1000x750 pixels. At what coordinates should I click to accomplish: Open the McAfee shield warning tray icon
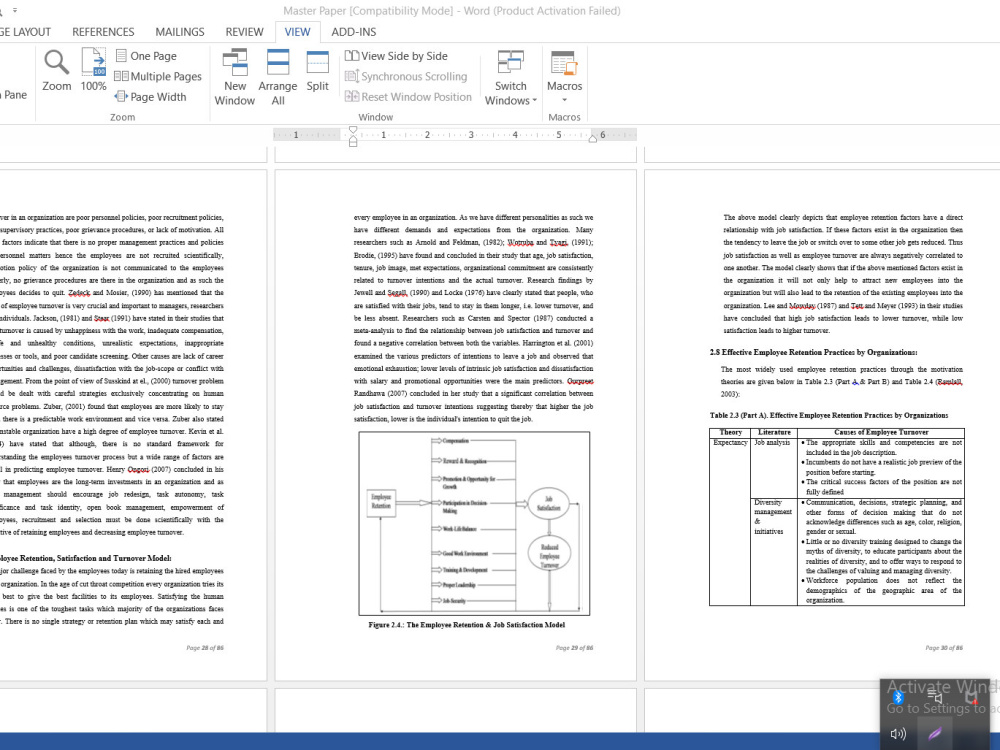point(971,697)
